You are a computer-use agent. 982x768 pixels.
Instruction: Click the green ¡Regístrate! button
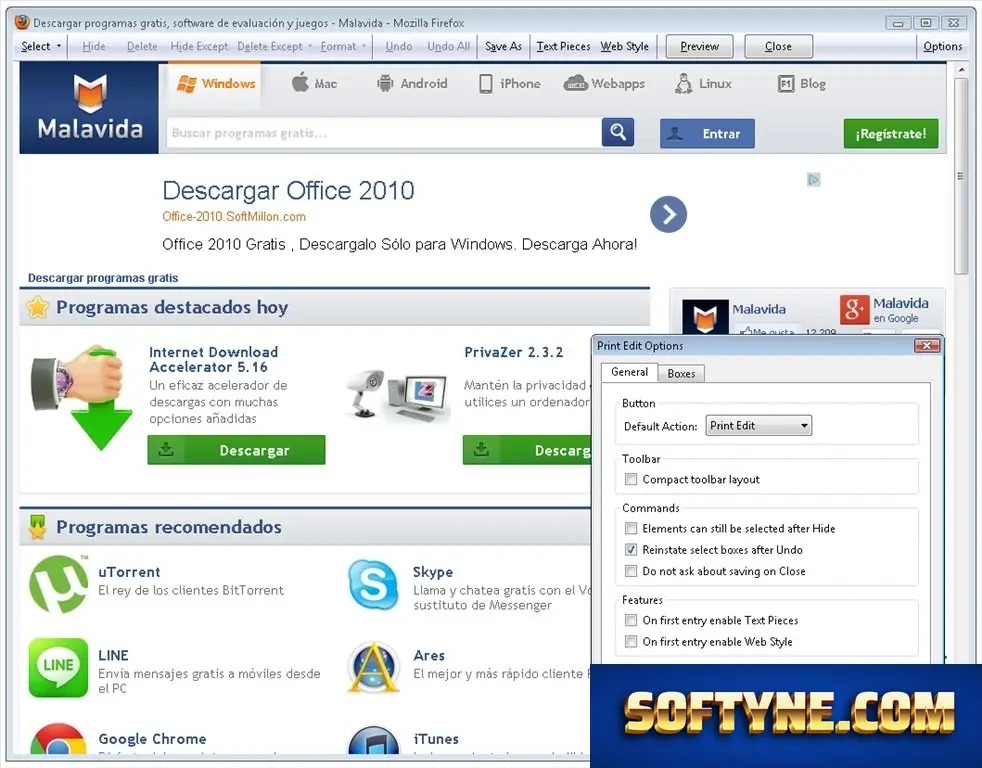click(891, 133)
